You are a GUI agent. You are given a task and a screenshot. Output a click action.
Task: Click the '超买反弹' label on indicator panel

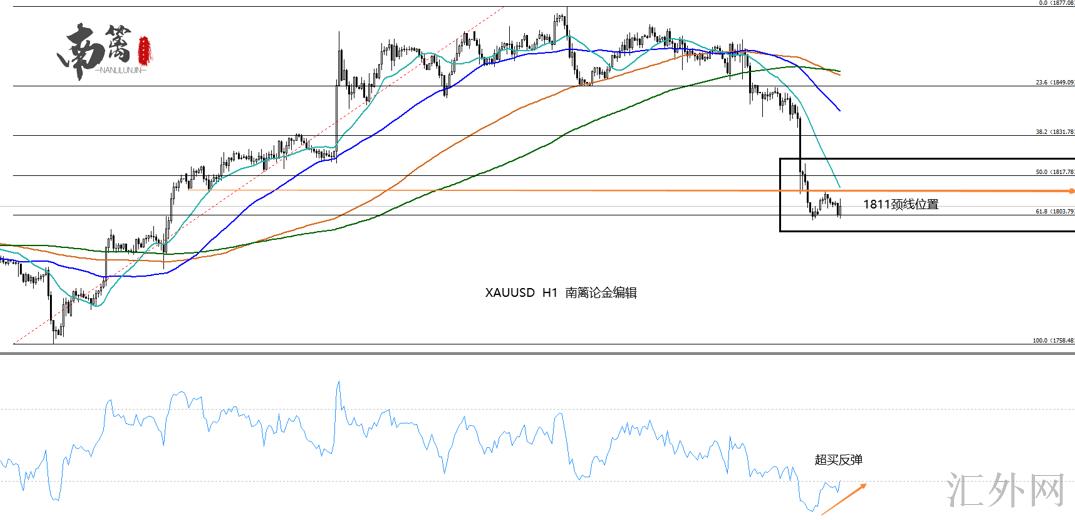click(x=838, y=460)
